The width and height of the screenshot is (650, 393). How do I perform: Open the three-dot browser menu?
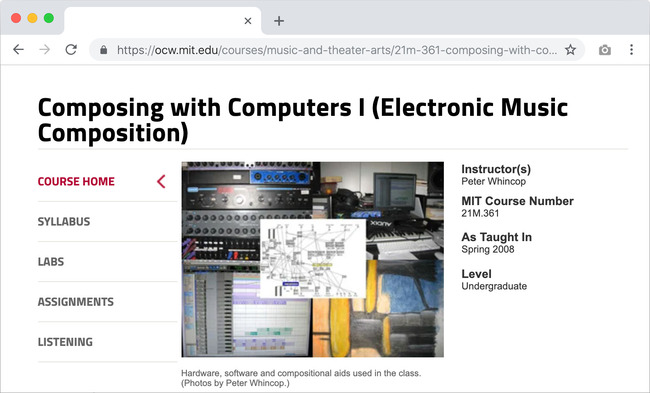click(x=631, y=50)
